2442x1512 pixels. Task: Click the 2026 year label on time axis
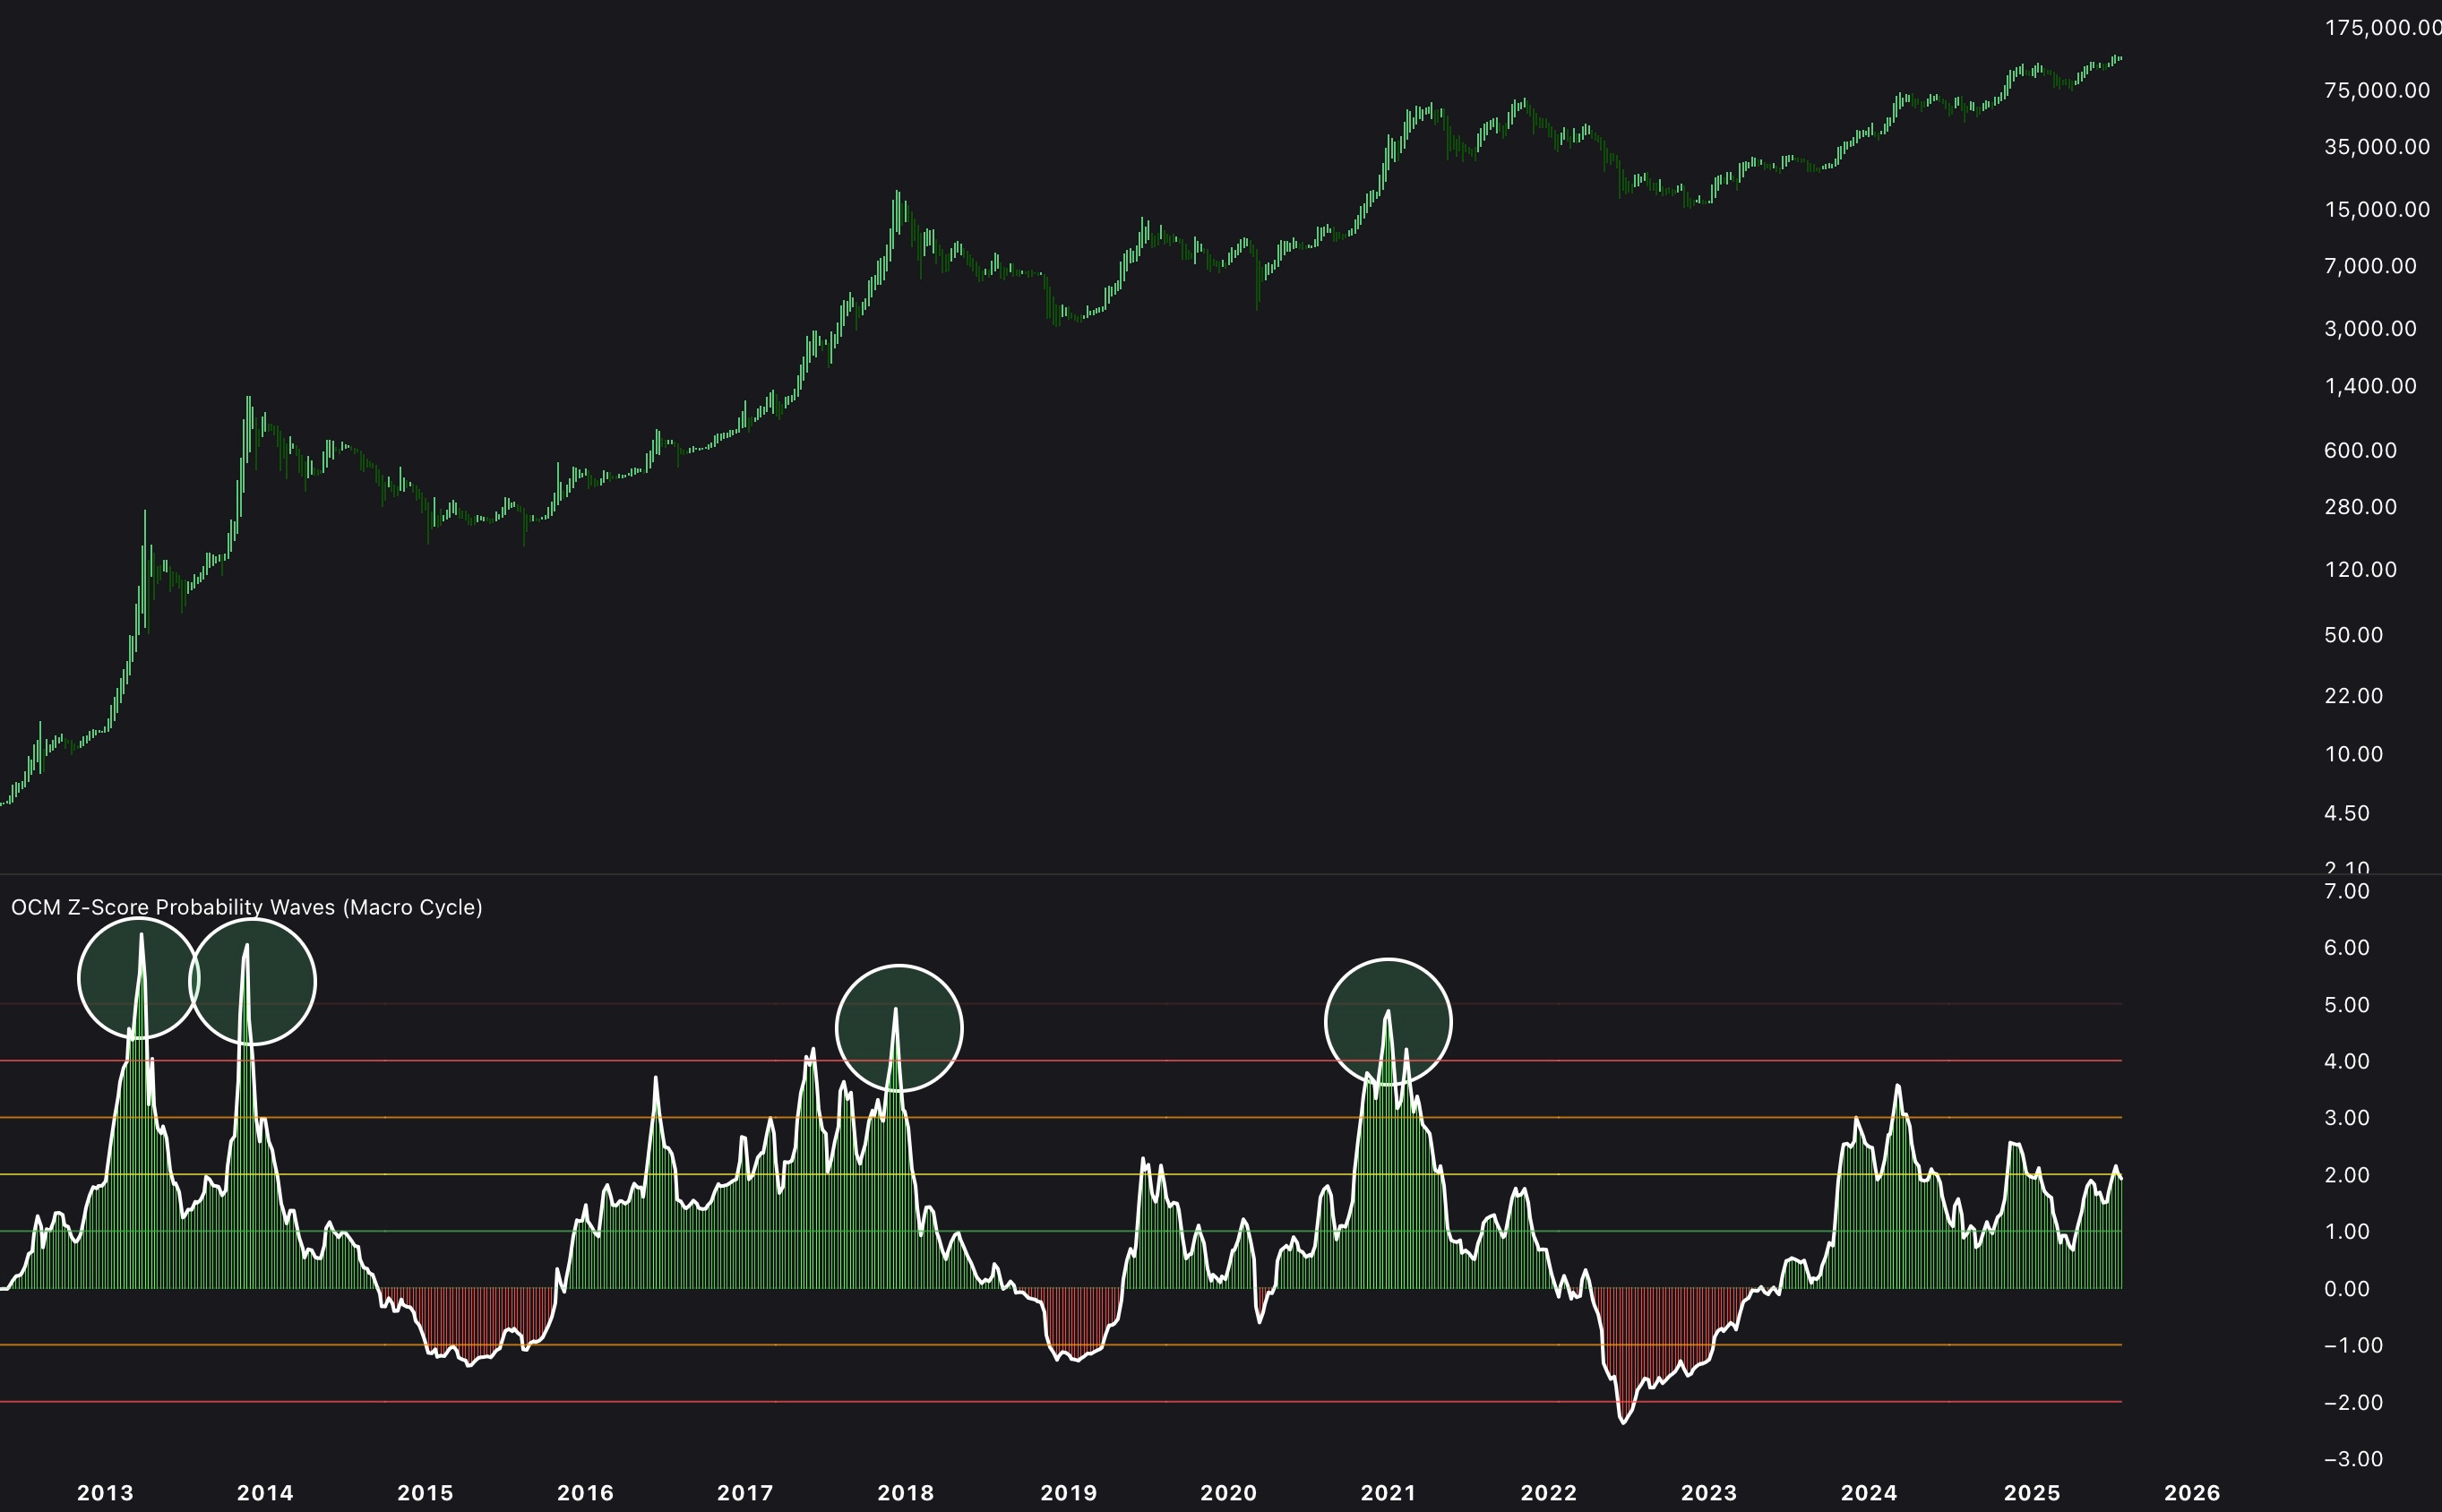pyautogui.click(x=2192, y=1493)
